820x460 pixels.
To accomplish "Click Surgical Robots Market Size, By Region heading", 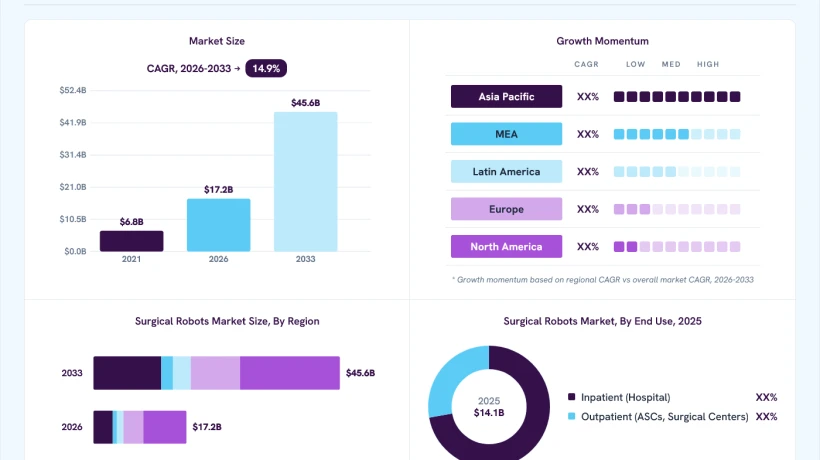I will 227,321.
